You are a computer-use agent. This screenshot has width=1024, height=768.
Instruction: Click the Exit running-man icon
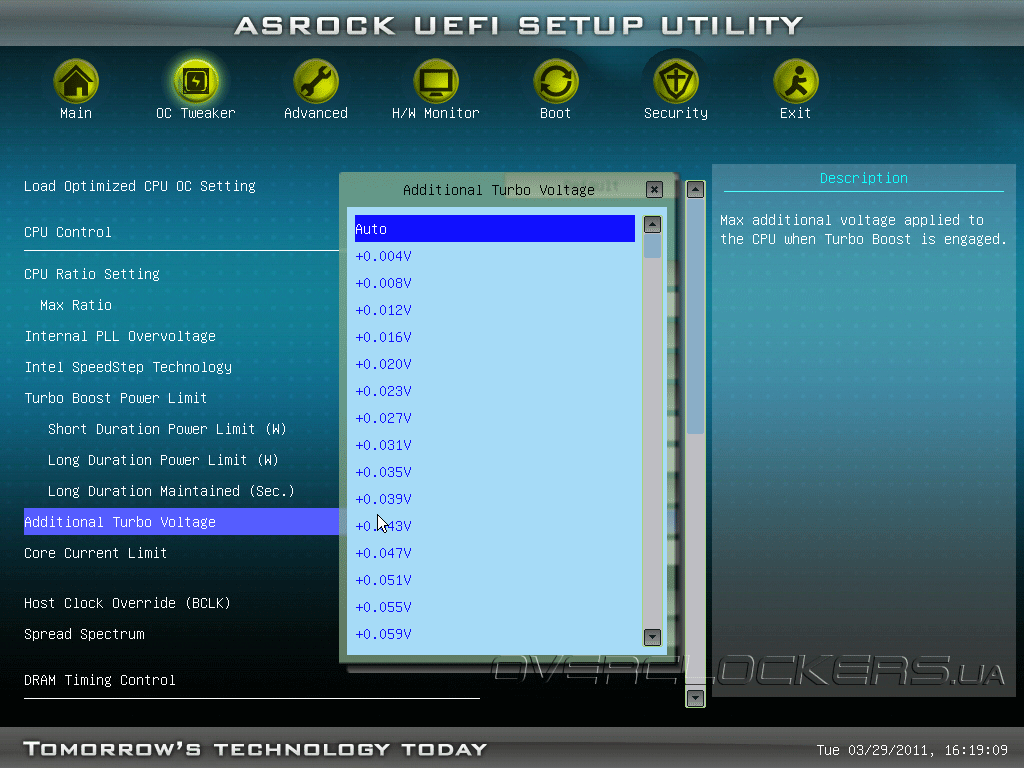[x=795, y=81]
